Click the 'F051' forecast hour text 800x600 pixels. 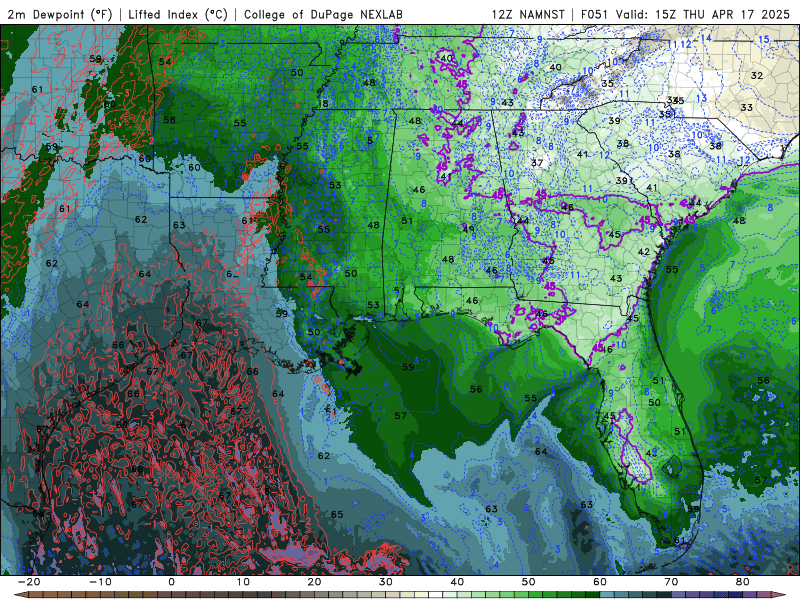(x=595, y=15)
